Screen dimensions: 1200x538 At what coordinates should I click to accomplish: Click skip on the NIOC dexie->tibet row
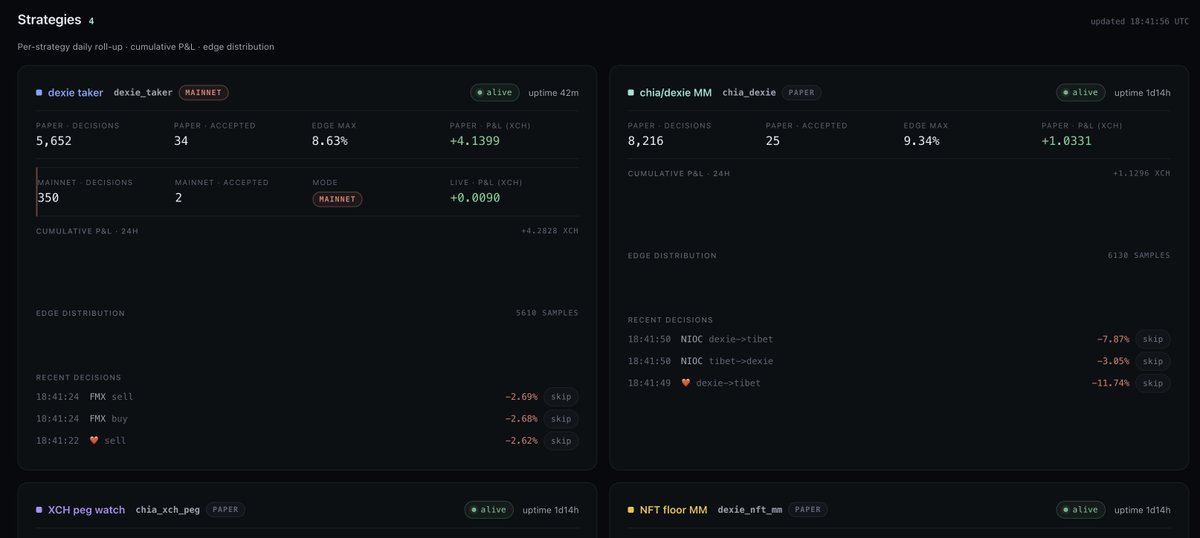(x=1153, y=339)
